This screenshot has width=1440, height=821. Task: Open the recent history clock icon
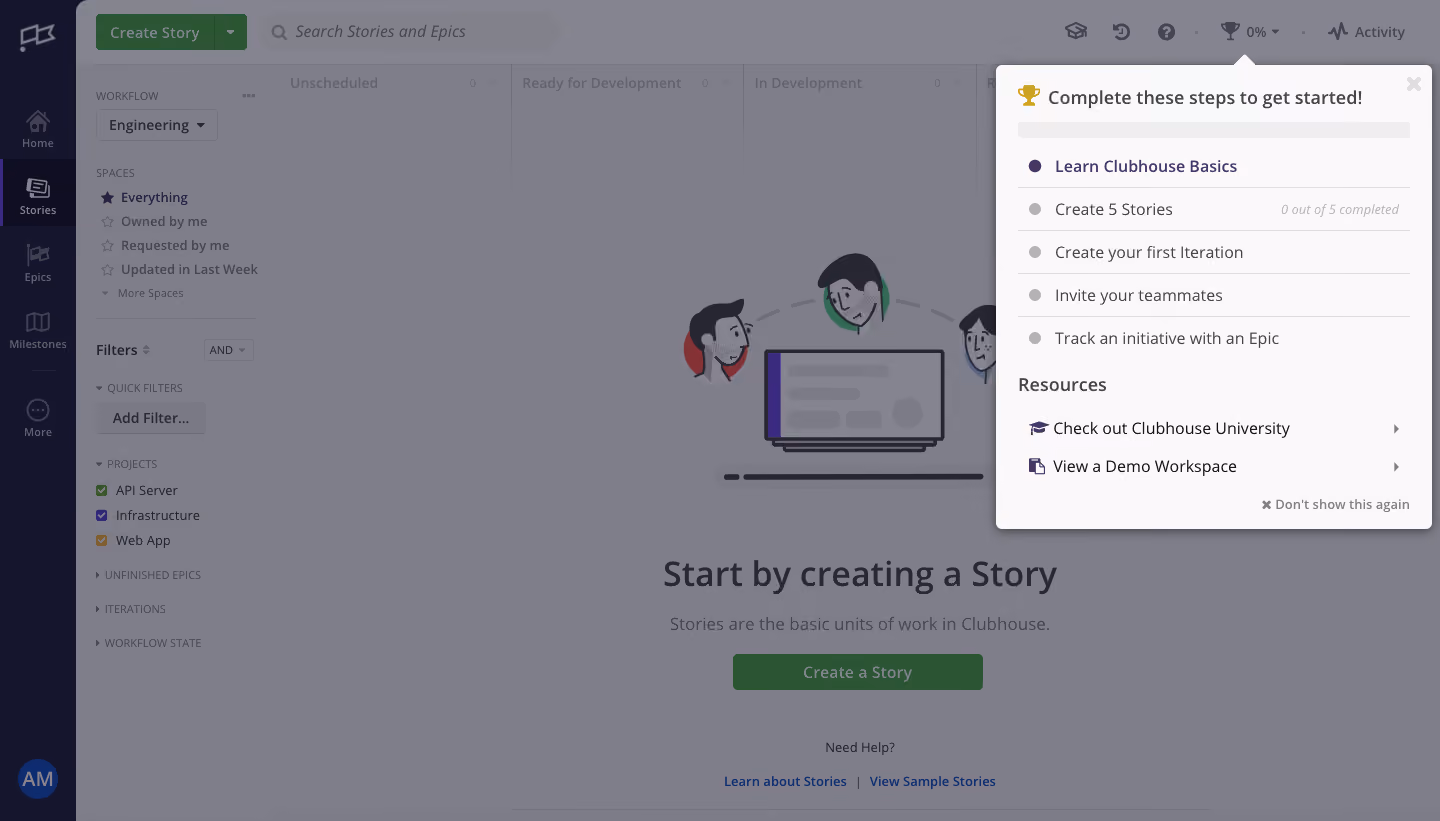(1121, 32)
